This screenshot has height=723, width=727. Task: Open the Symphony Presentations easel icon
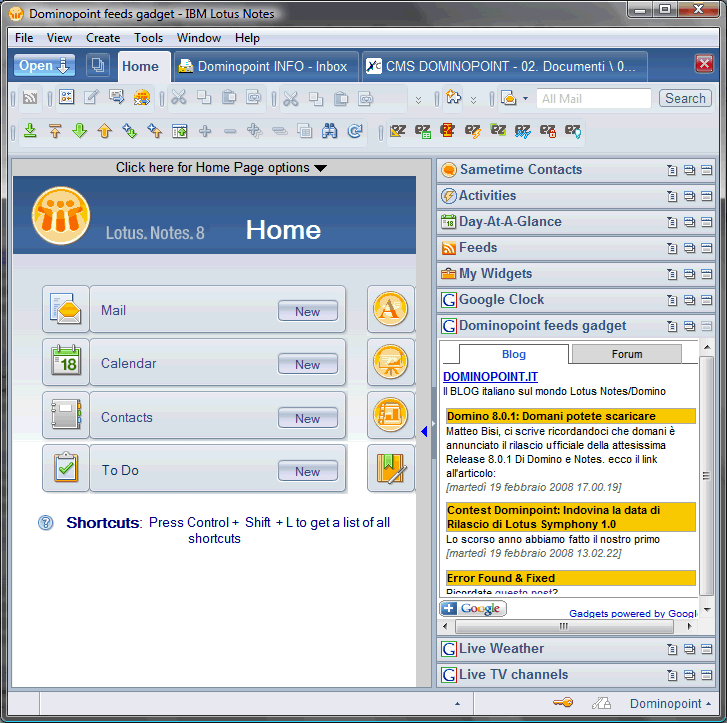(390, 362)
